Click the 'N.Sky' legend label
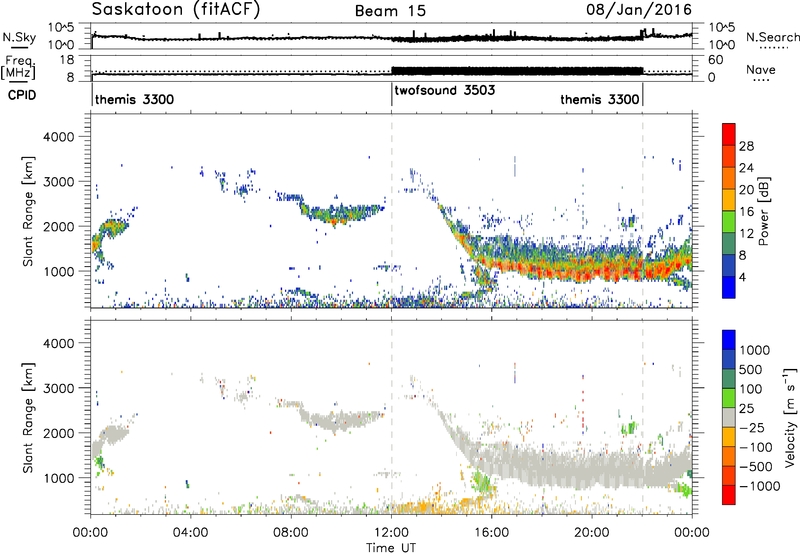 (x=19, y=37)
